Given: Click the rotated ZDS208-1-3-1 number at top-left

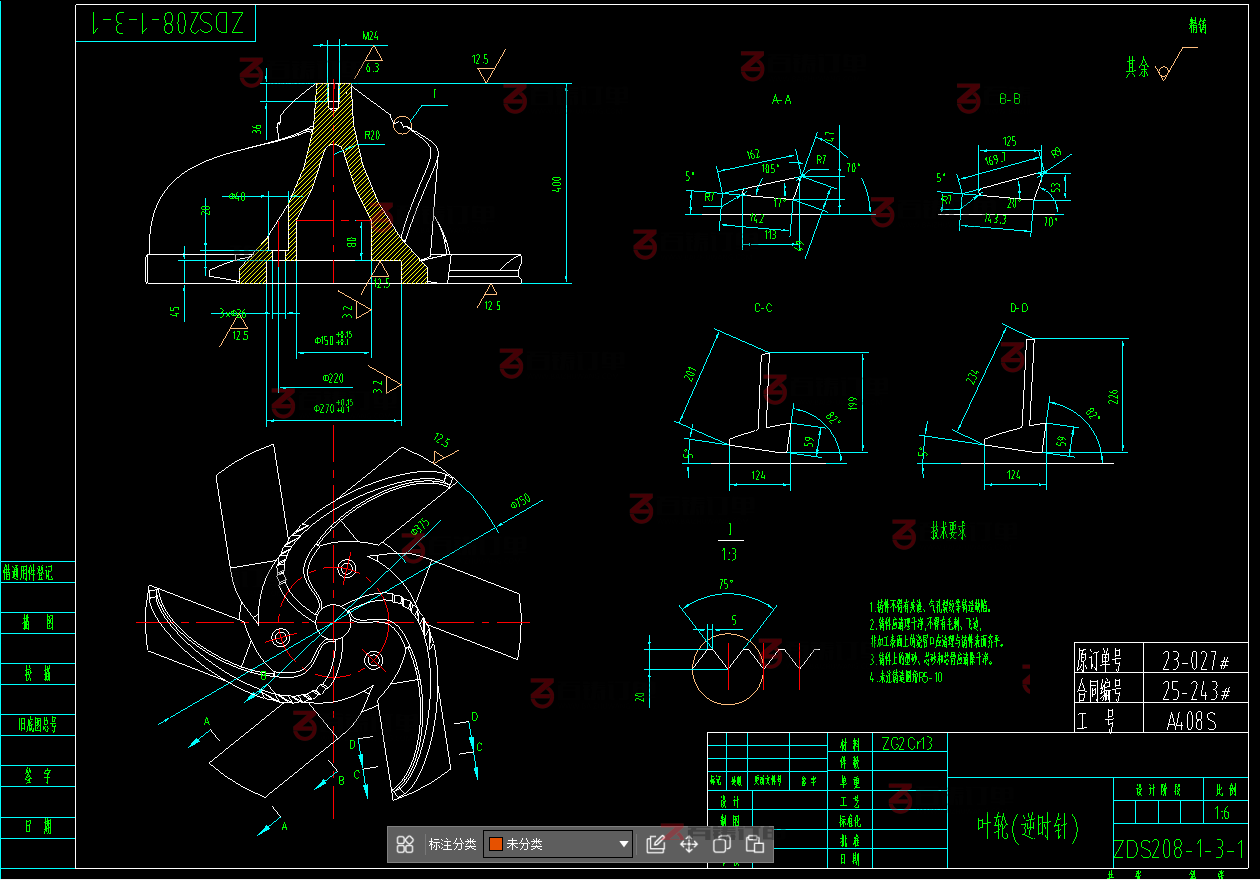Looking at the screenshot, I should click(x=167, y=24).
